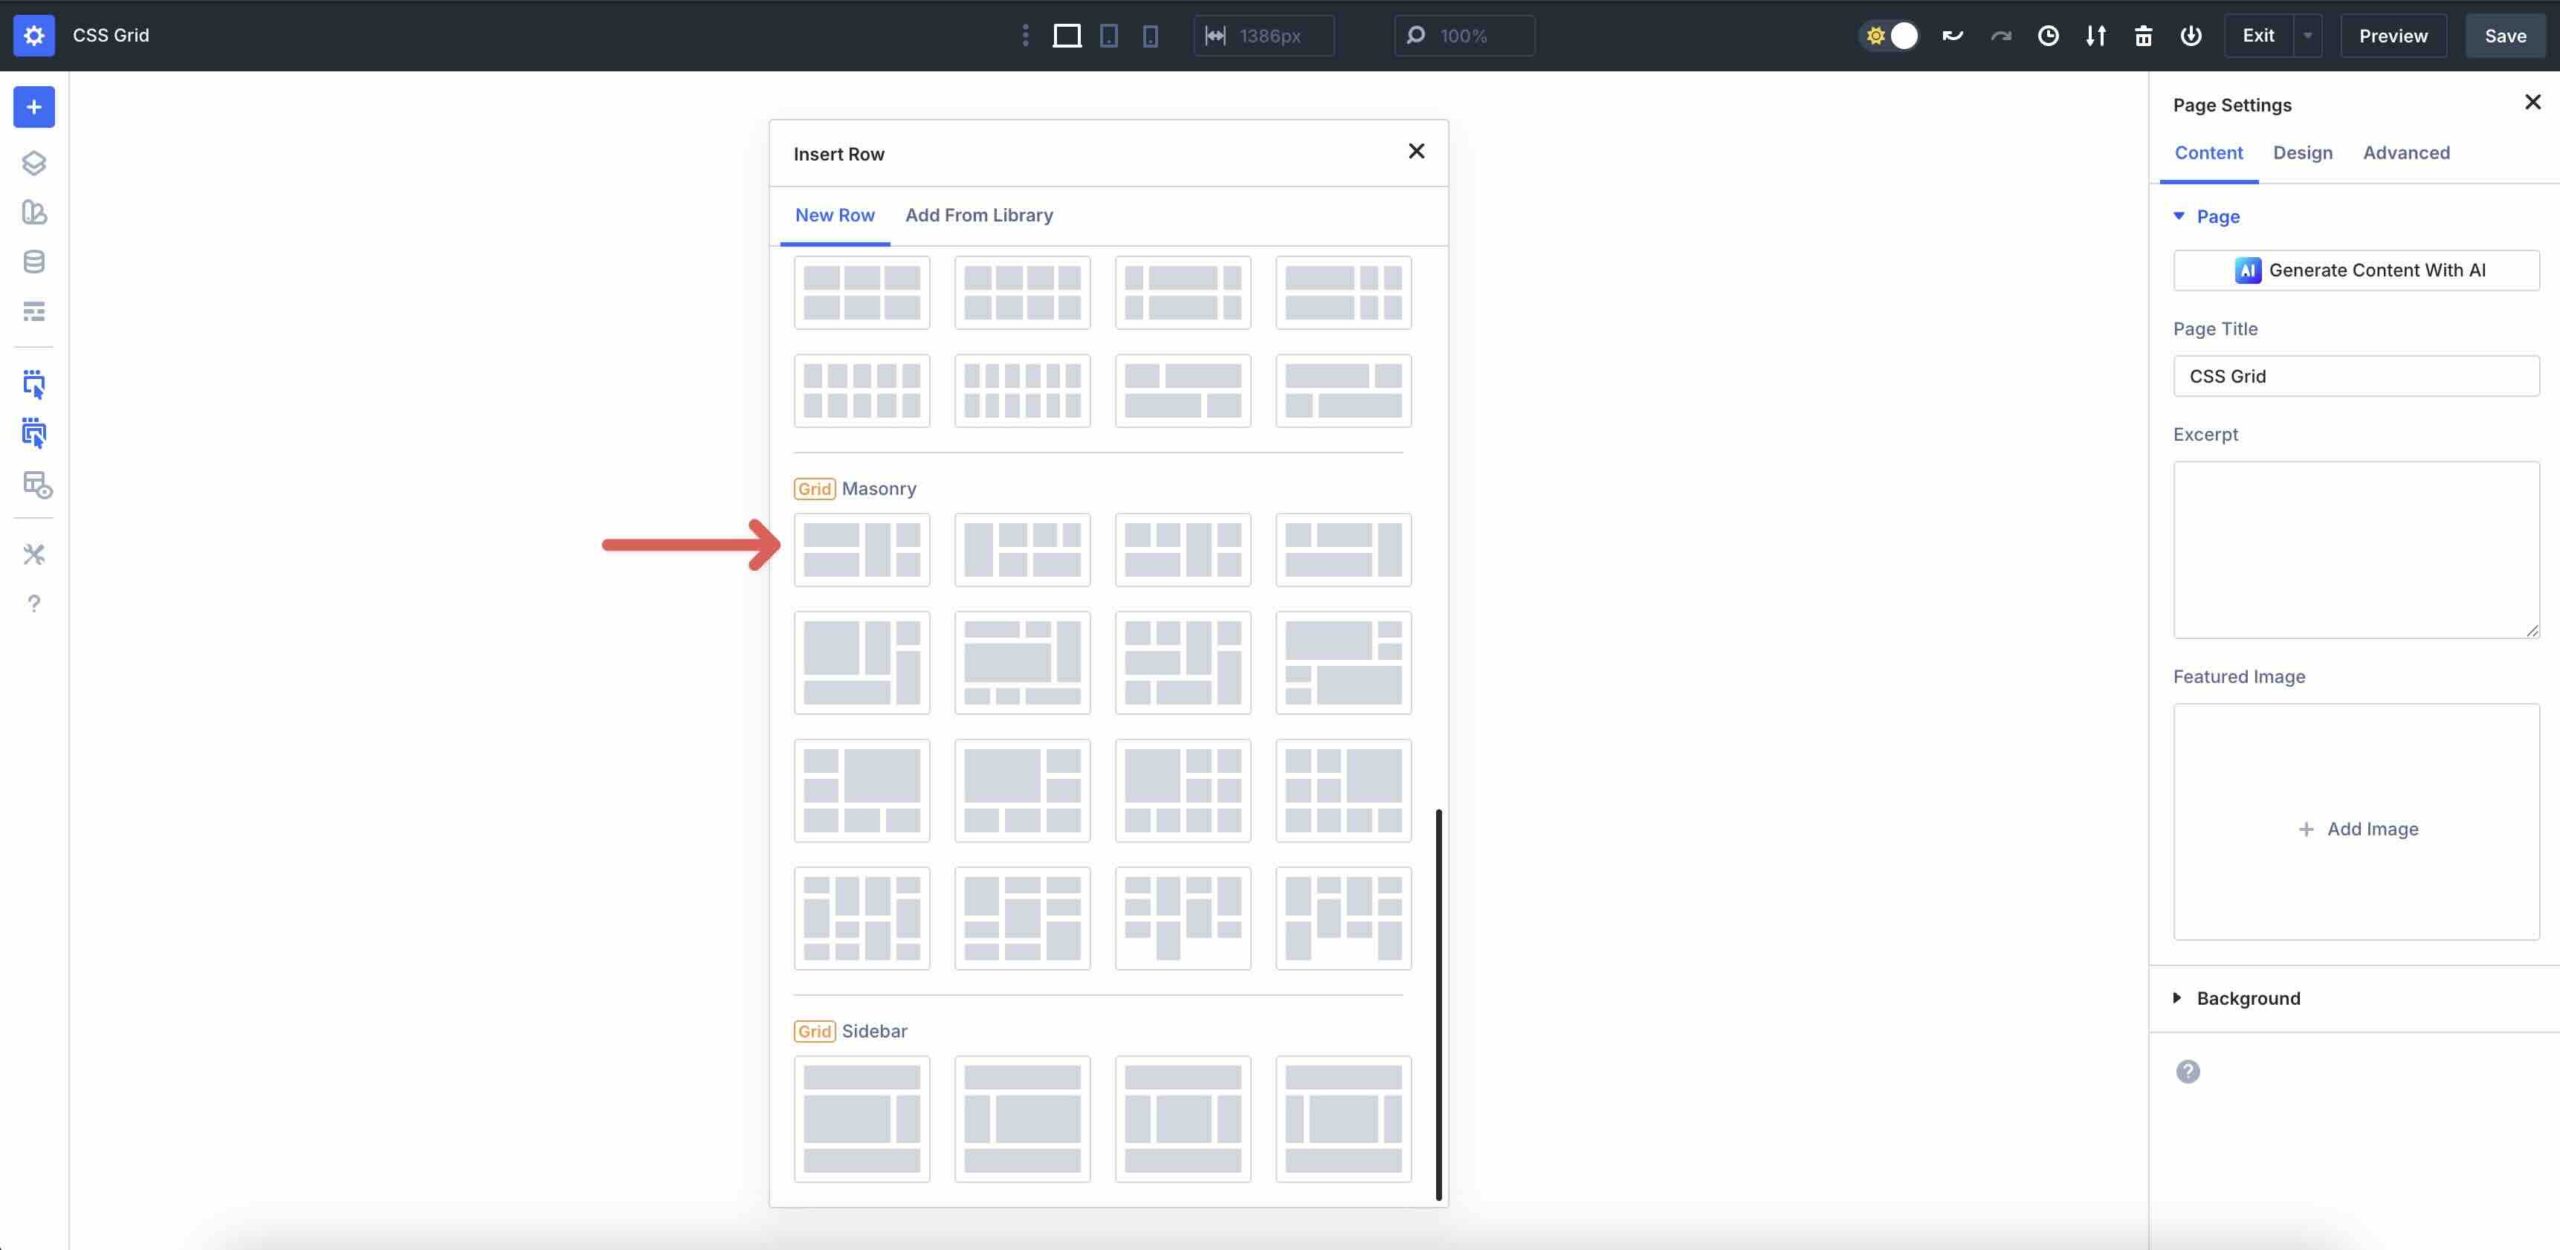
Task: Expand the Background section
Action: [2247, 997]
